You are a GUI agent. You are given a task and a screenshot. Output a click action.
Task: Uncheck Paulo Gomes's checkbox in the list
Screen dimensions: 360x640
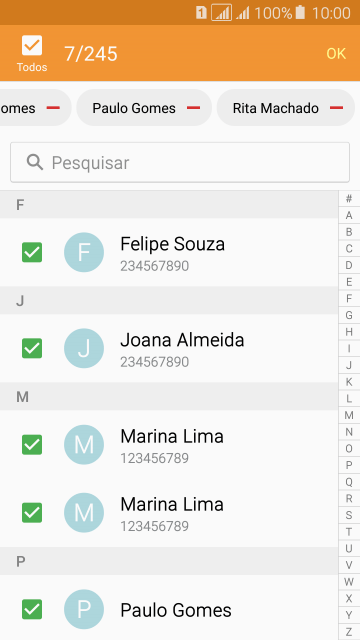(x=32, y=609)
